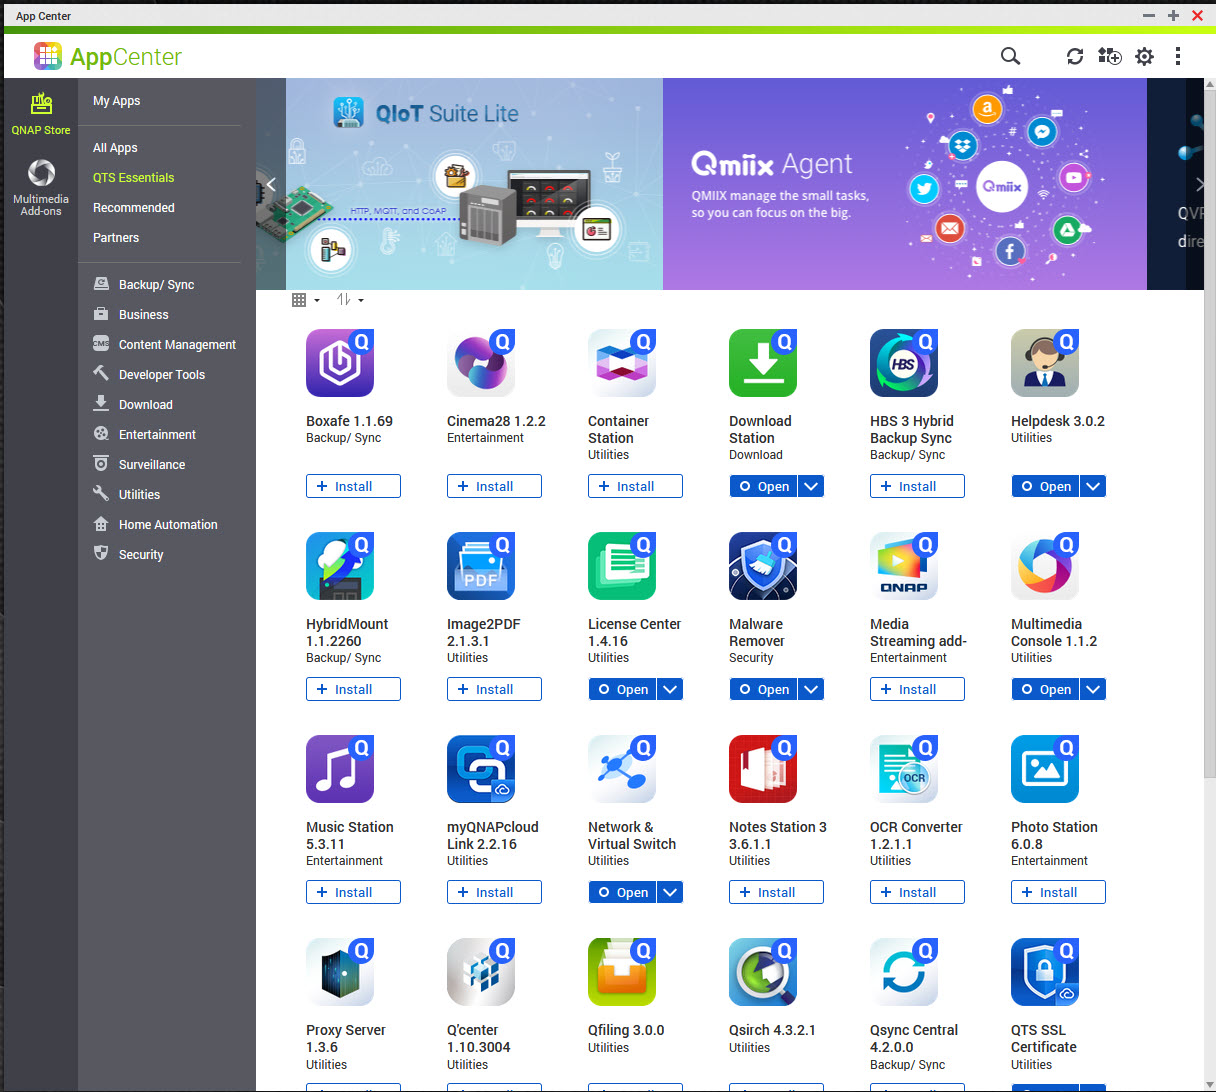
Task: Open Malware Remover app
Action: (763, 689)
